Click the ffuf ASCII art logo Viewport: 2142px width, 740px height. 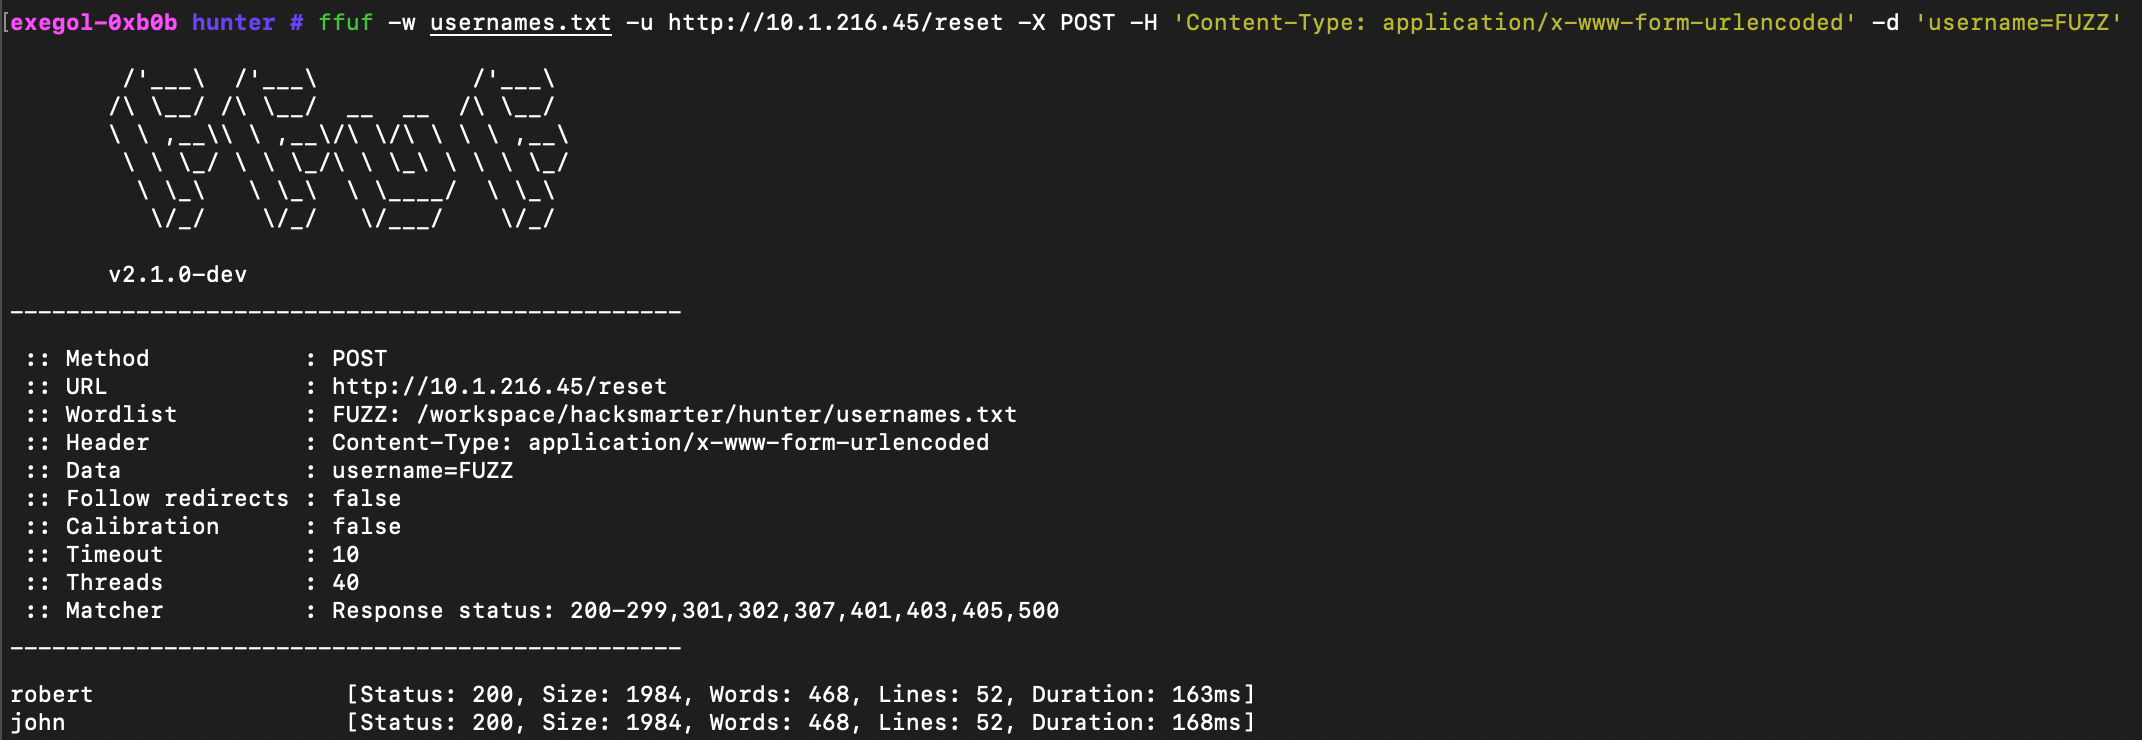tap(340, 148)
